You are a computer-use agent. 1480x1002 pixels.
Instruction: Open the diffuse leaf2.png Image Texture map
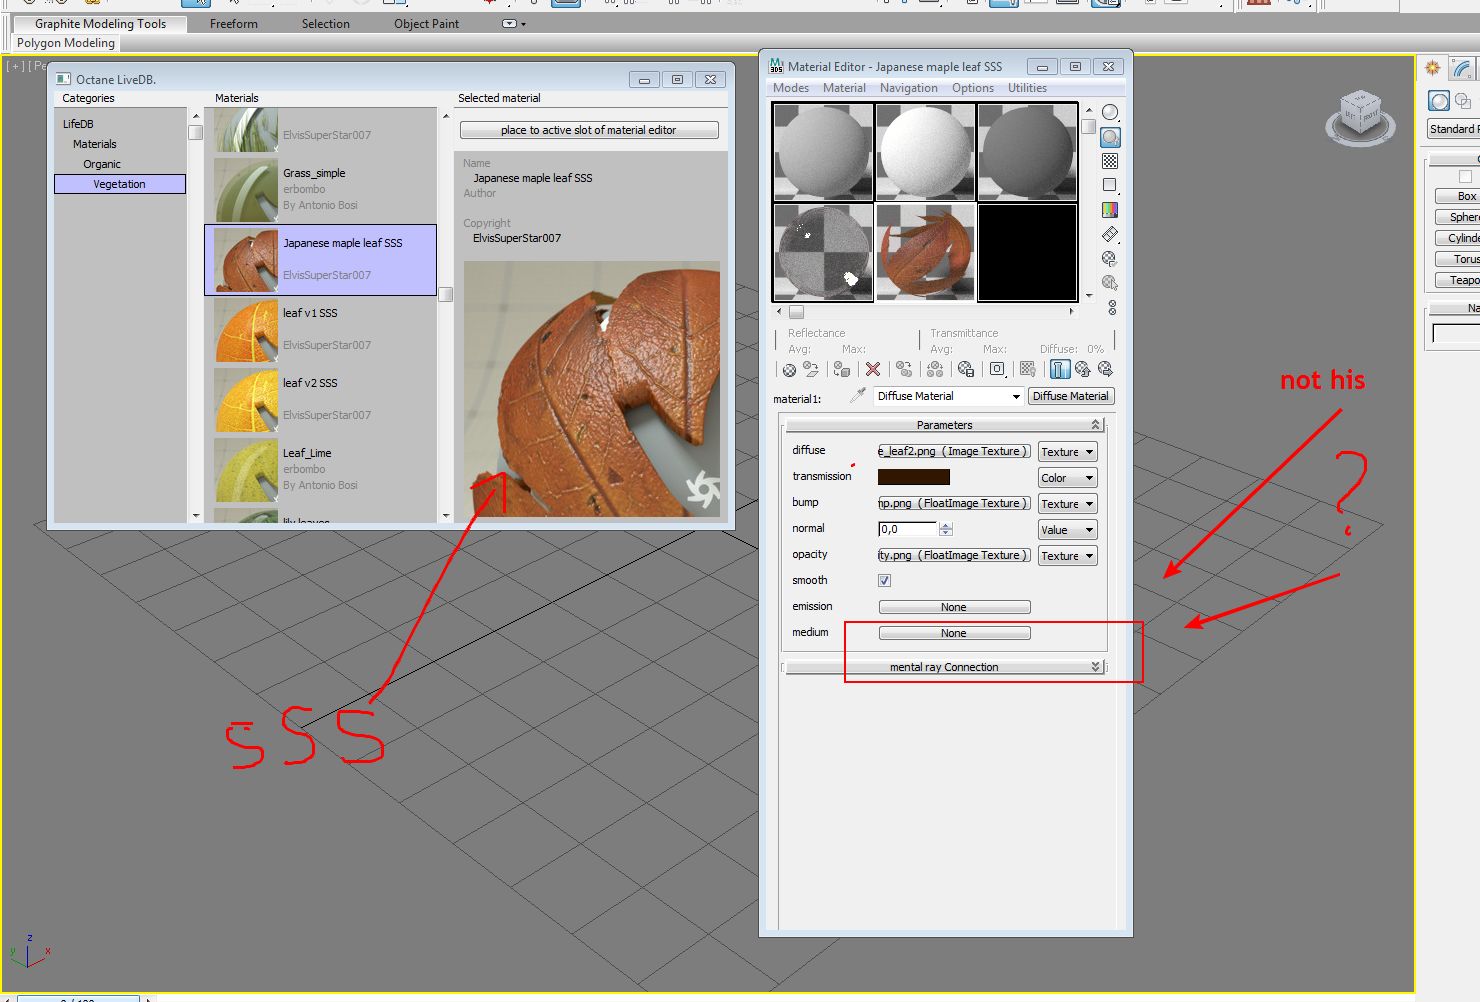coord(954,451)
